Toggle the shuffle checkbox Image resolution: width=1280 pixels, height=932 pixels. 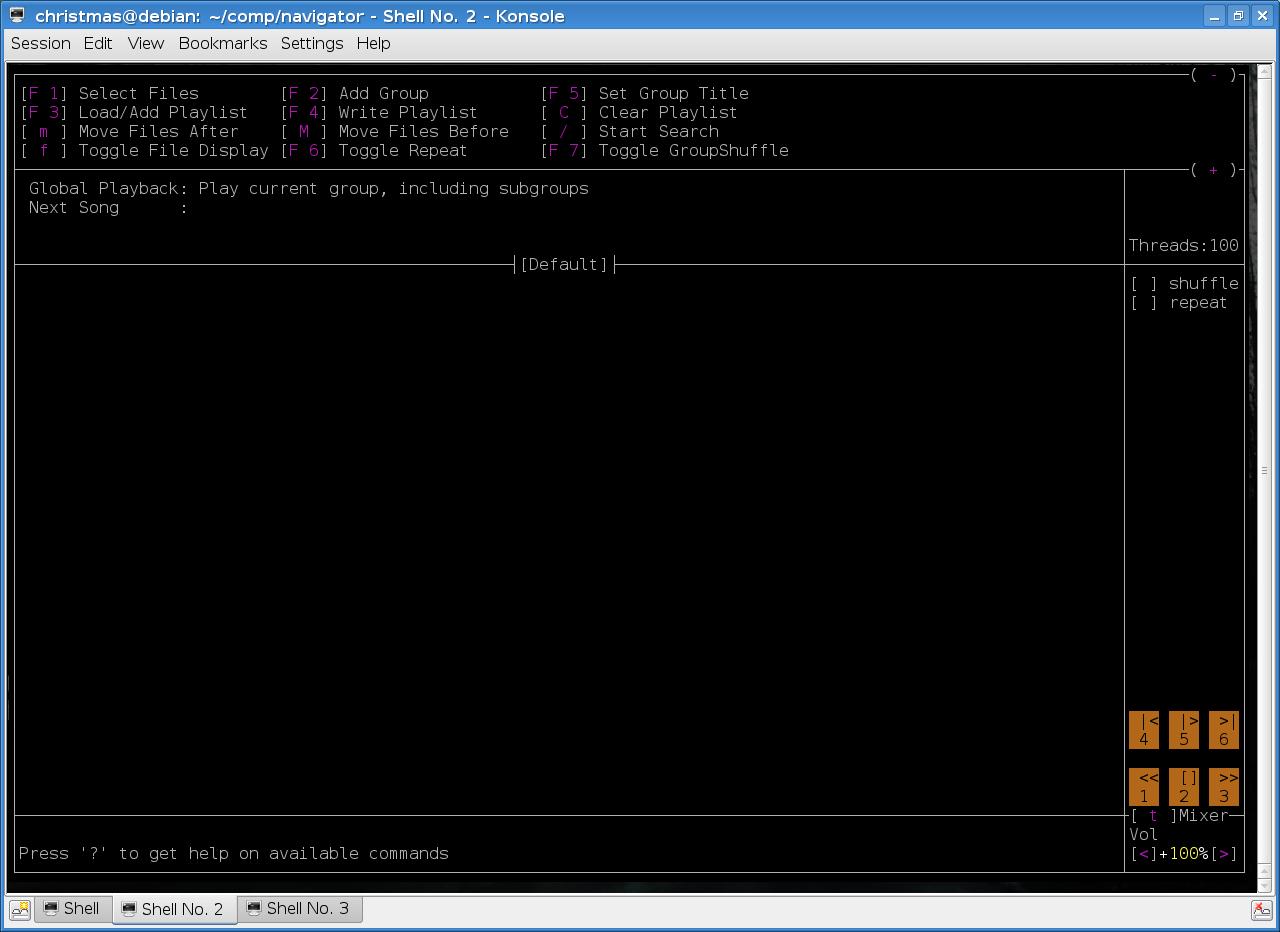point(1144,283)
